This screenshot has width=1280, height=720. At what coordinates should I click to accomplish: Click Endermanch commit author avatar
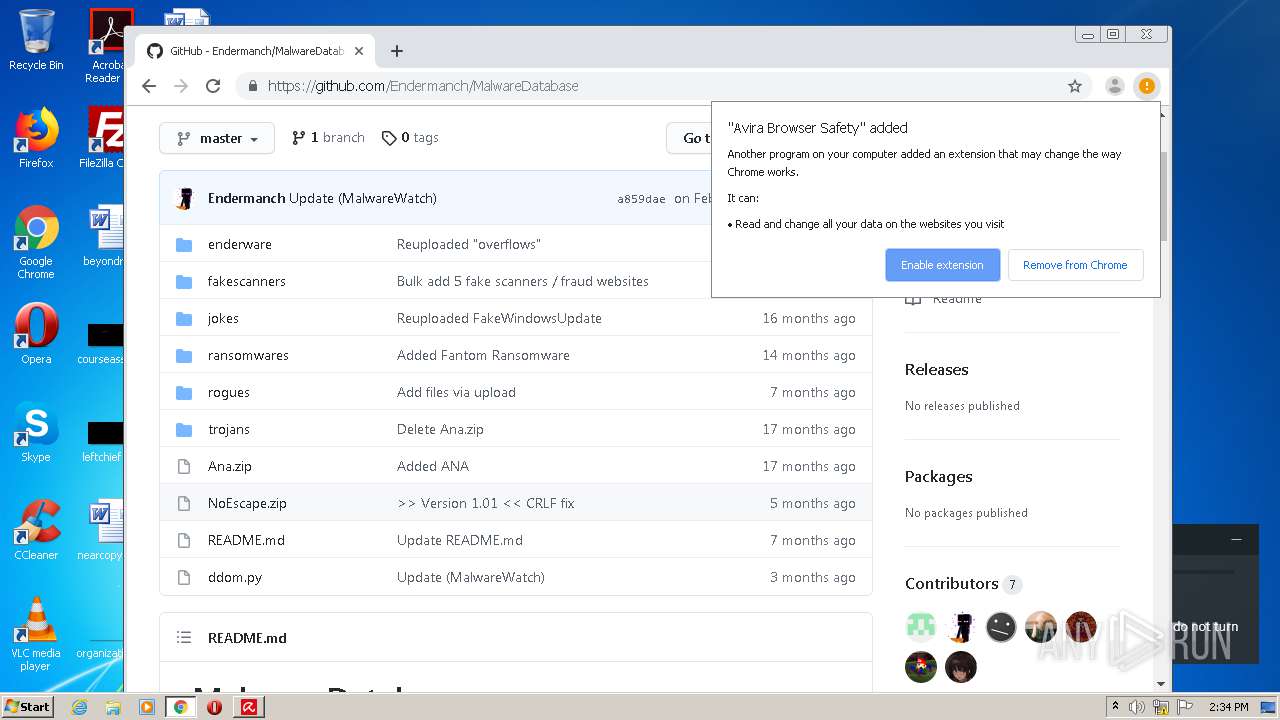(x=184, y=198)
